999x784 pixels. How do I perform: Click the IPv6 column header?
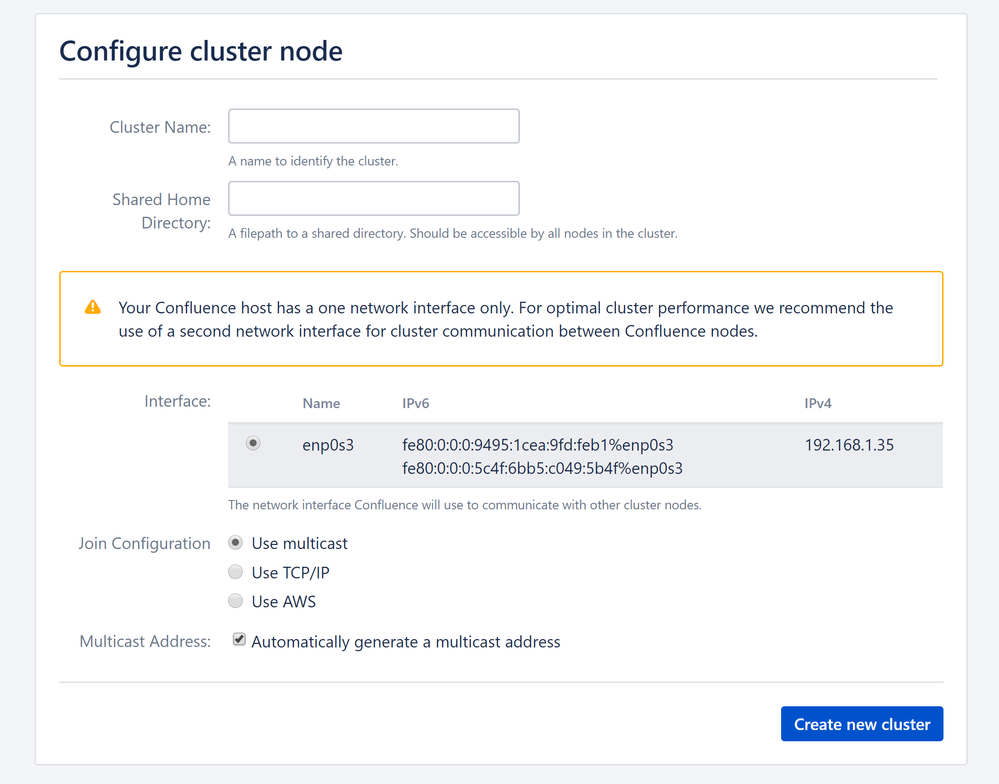coord(415,403)
